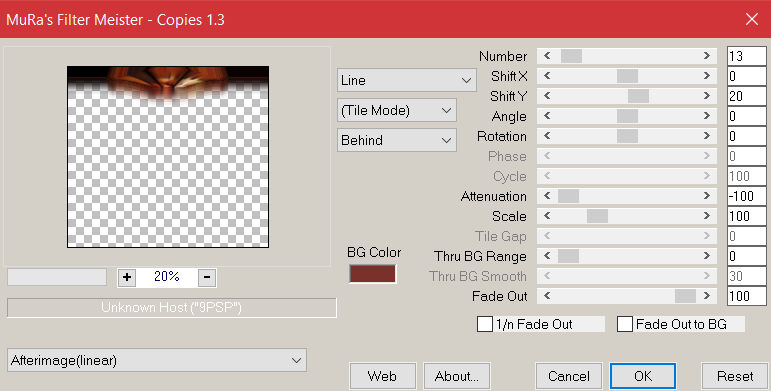This screenshot has height=391, width=771.
Task: Click the Shift X slider thumb
Action: pyautogui.click(x=627, y=76)
